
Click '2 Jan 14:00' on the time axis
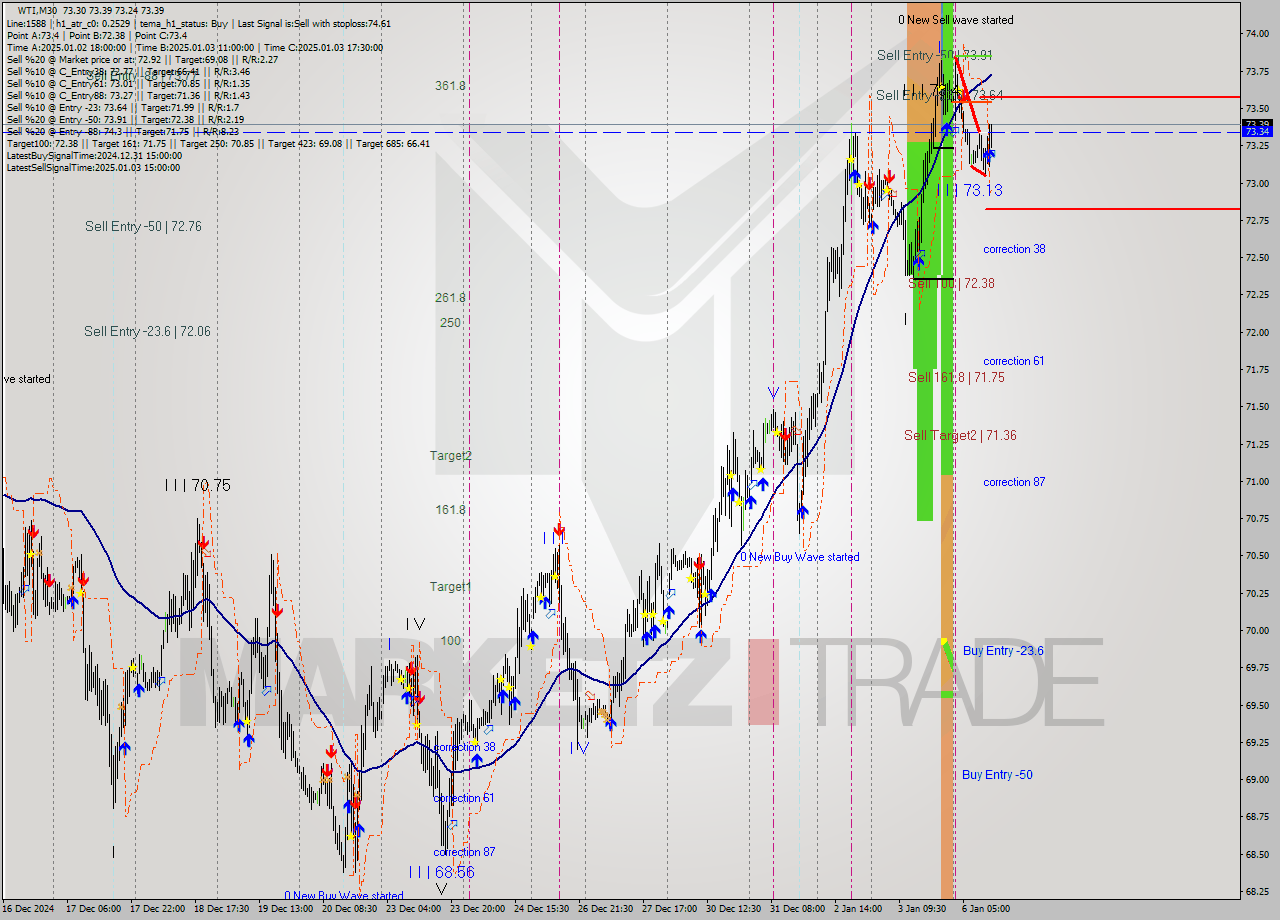[859, 909]
